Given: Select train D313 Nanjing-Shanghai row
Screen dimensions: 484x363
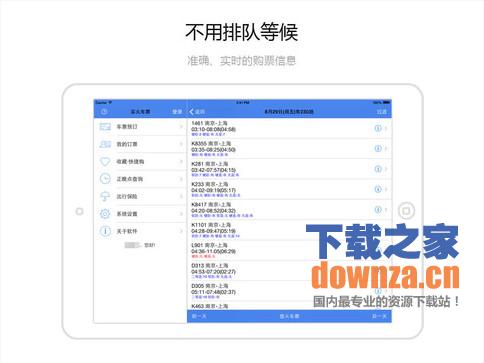Looking at the screenshot, I should coord(289,271).
